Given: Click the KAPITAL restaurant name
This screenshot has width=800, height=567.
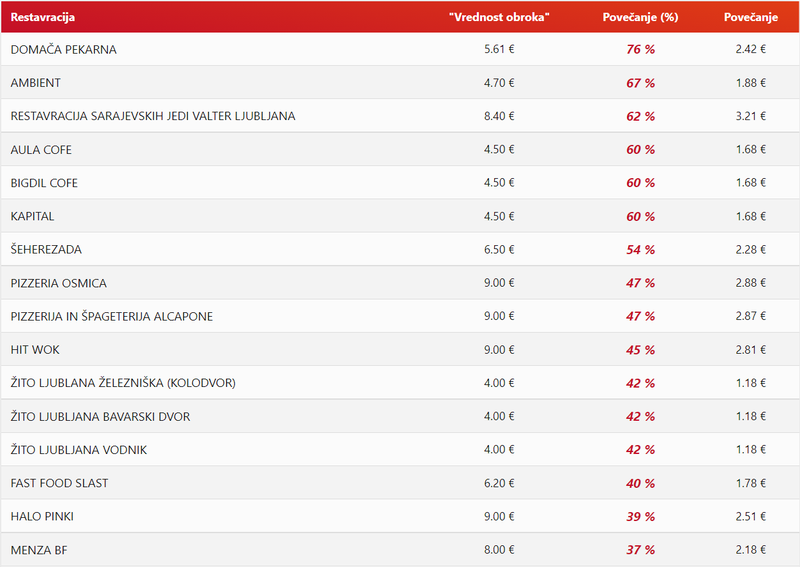Looking at the screenshot, I should (32, 216).
